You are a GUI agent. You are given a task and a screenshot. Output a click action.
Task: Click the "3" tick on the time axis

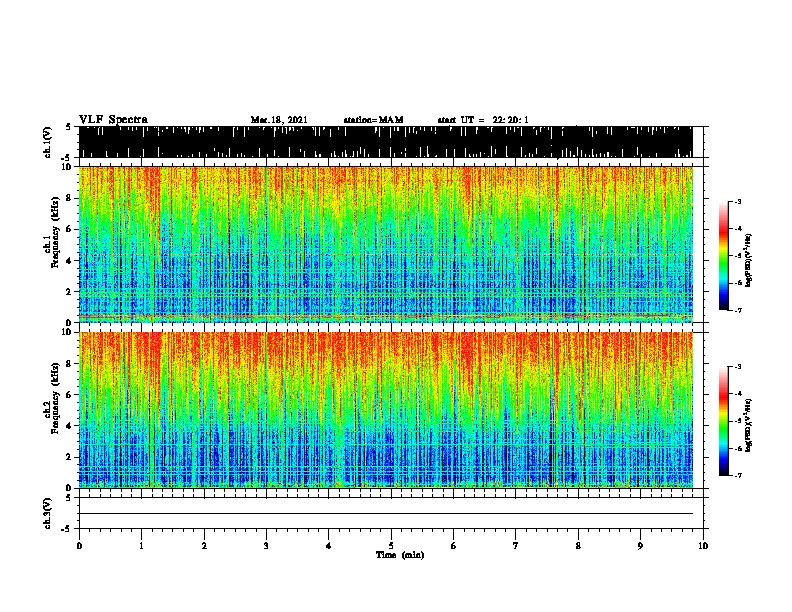coord(266,546)
